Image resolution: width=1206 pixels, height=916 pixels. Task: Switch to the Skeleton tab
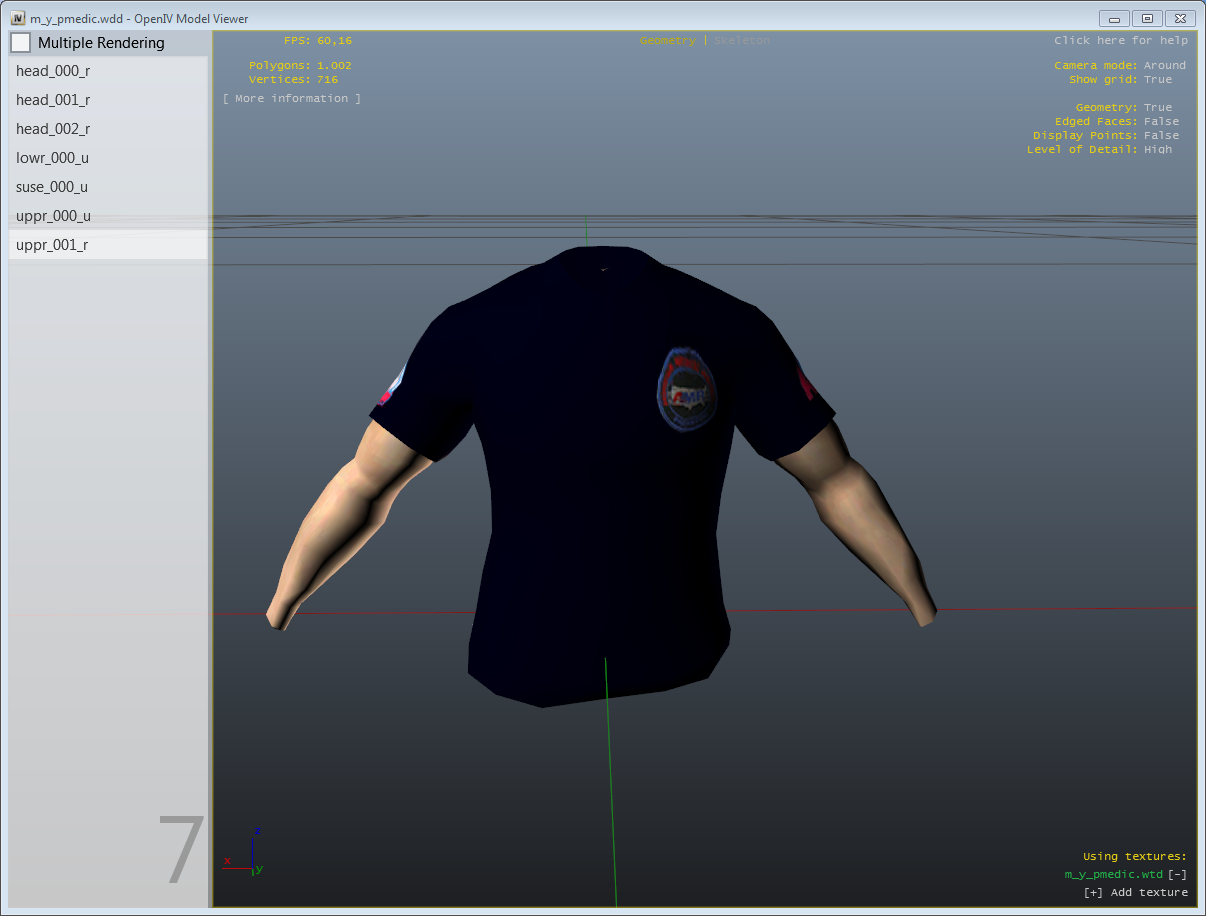tap(742, 41)
